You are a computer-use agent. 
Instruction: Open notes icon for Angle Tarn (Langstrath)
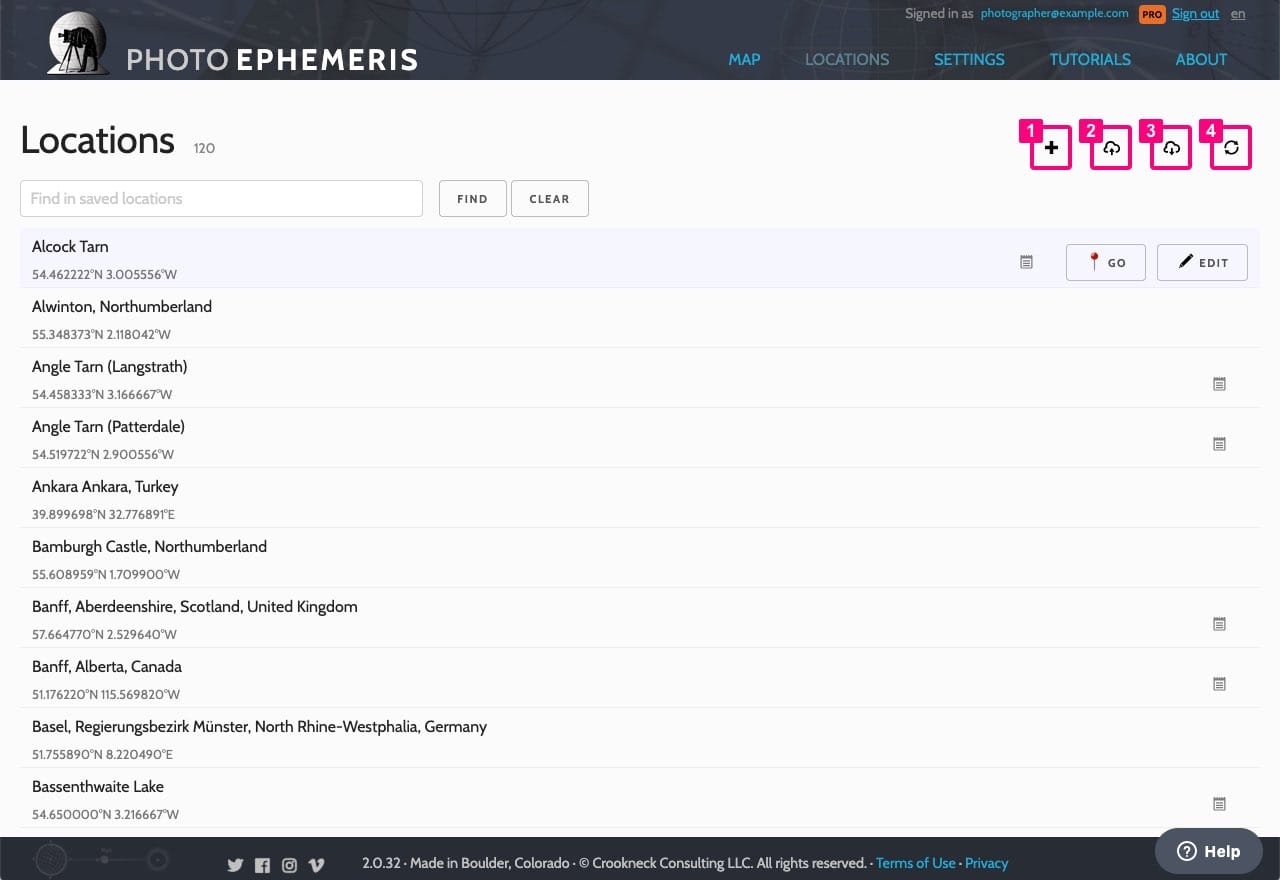1219,383
